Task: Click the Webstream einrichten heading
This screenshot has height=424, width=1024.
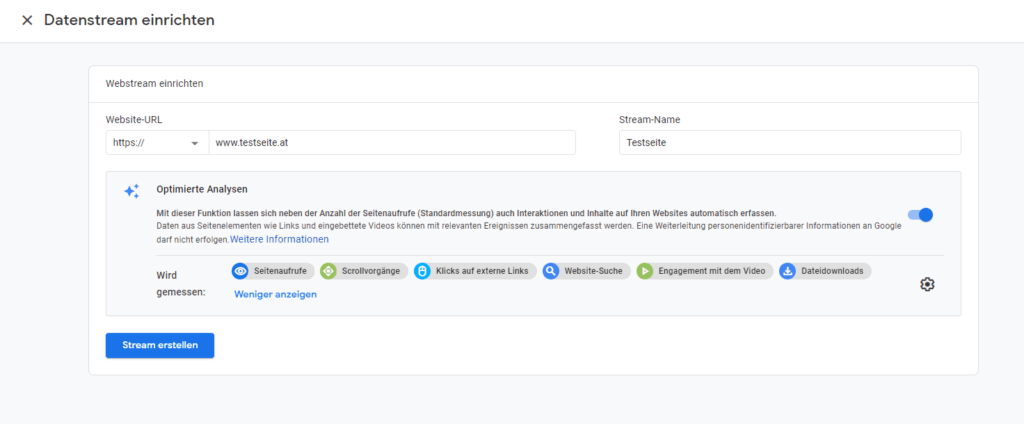Action: [154, 84]
